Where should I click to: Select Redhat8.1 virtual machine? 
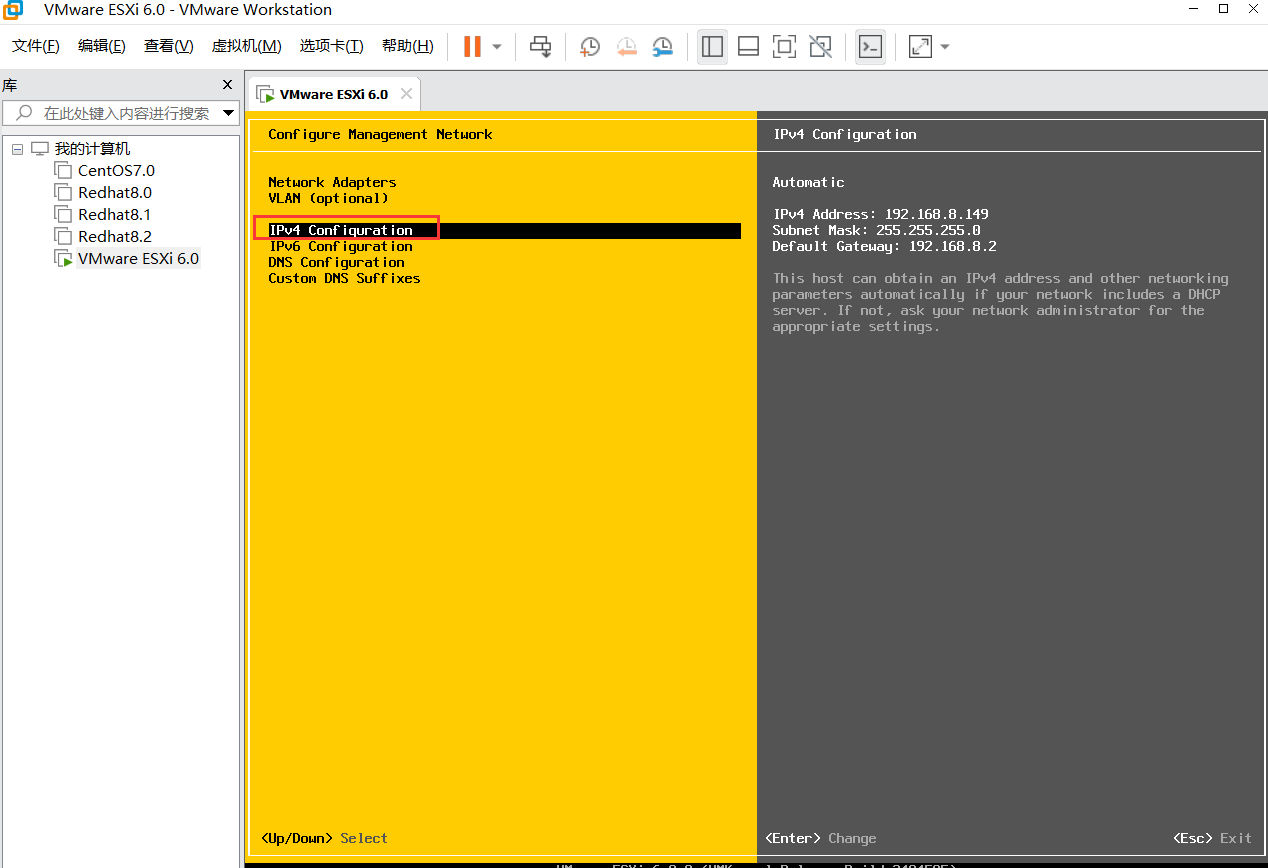tap(115, 215)
